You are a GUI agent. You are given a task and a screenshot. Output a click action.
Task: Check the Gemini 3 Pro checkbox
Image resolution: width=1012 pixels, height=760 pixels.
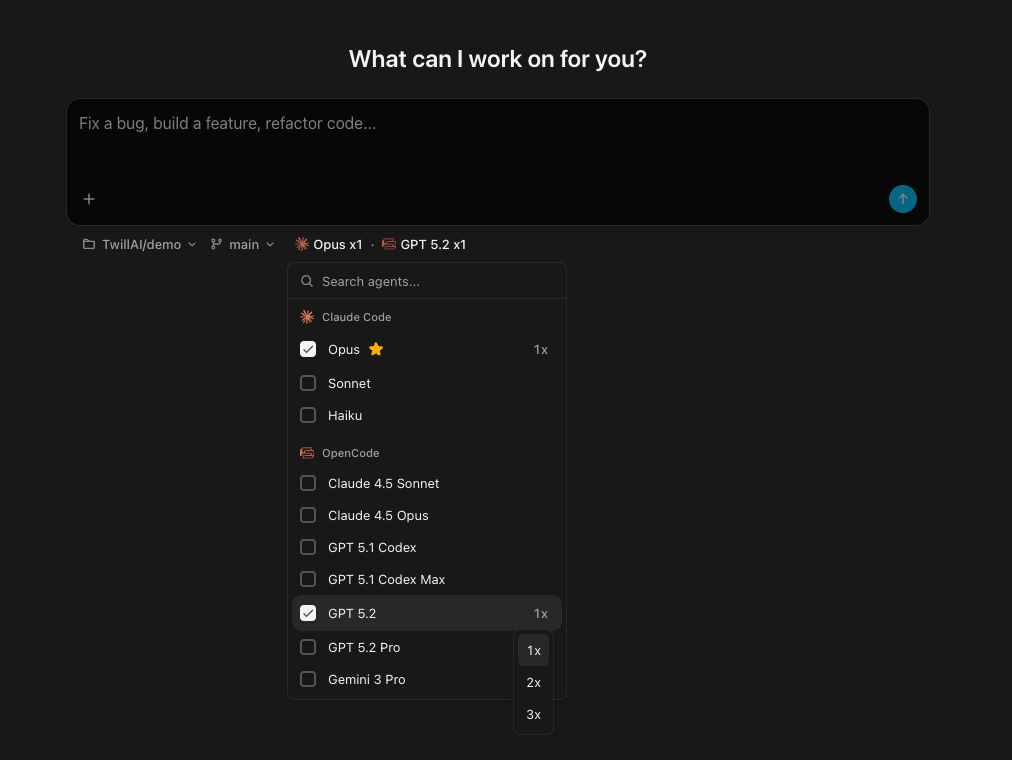[308, 679]
